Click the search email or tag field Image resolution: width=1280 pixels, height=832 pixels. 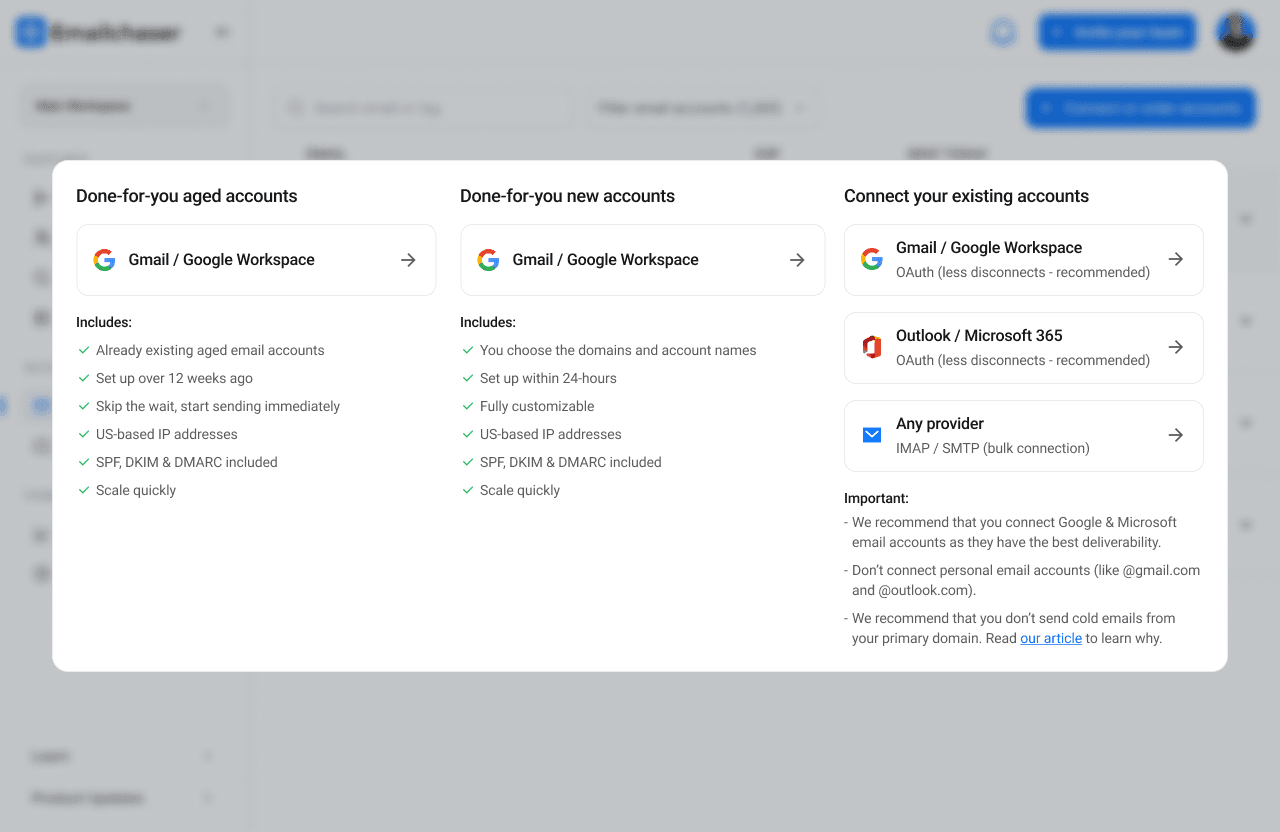422,107
